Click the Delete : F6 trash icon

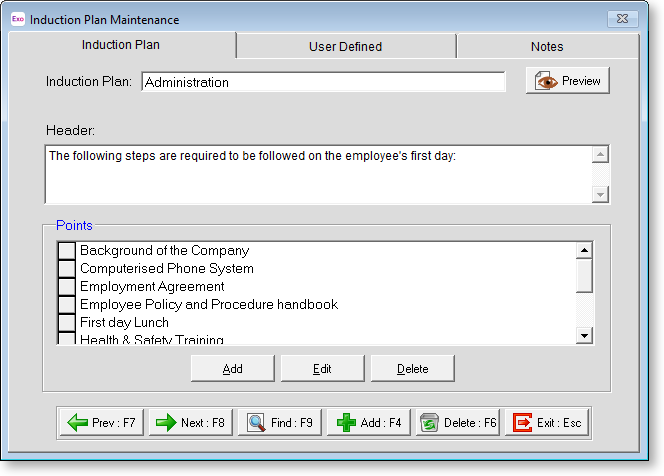point(430,423)
